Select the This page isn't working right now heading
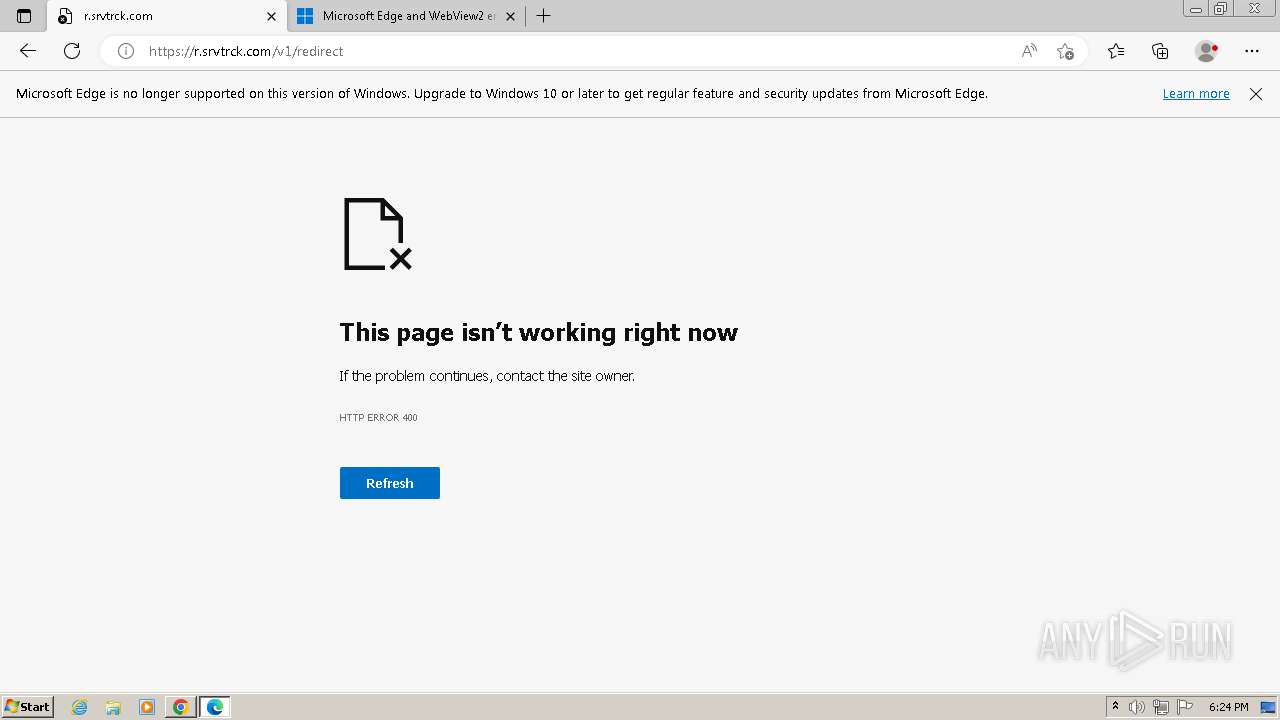 (x=538, y=333)
